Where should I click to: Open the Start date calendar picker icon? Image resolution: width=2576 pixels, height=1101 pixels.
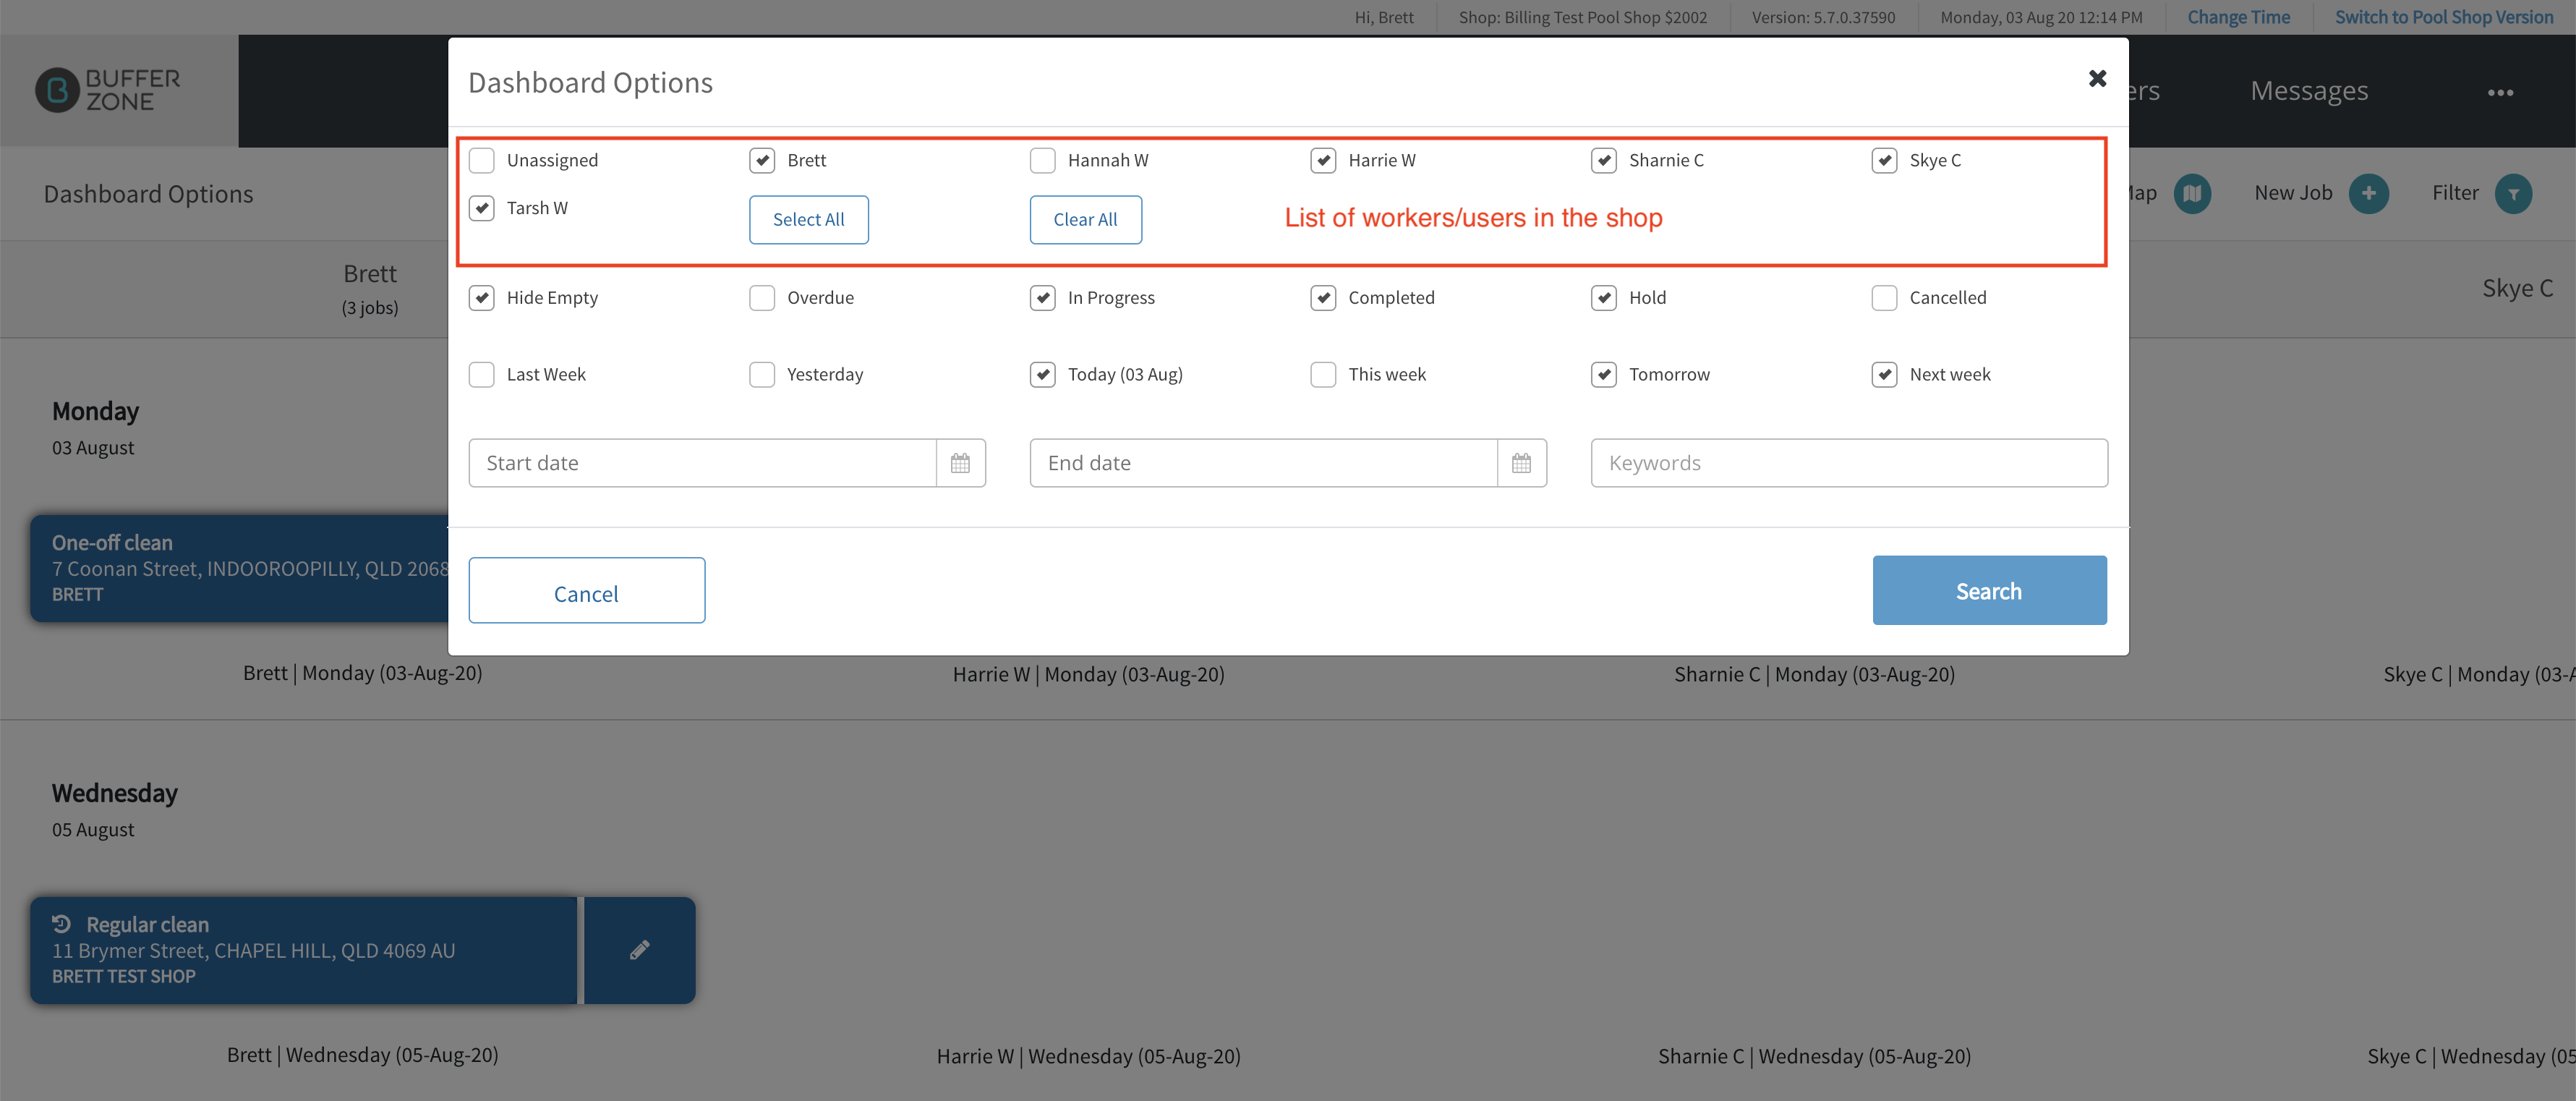pyautogui.click(x=960, y=463)
